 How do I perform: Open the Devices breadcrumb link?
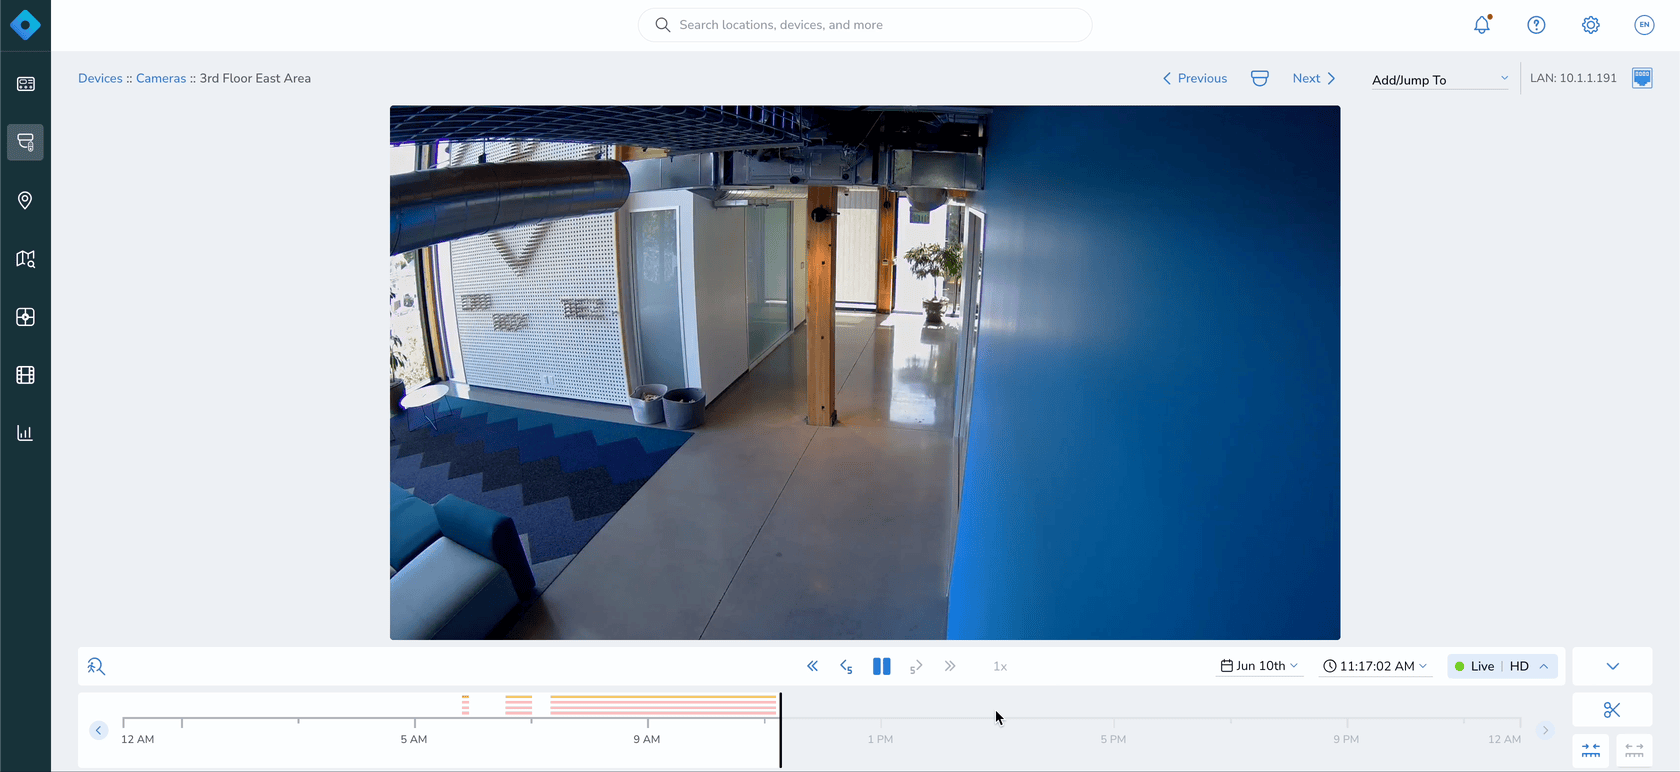click(x=100, y=78)
